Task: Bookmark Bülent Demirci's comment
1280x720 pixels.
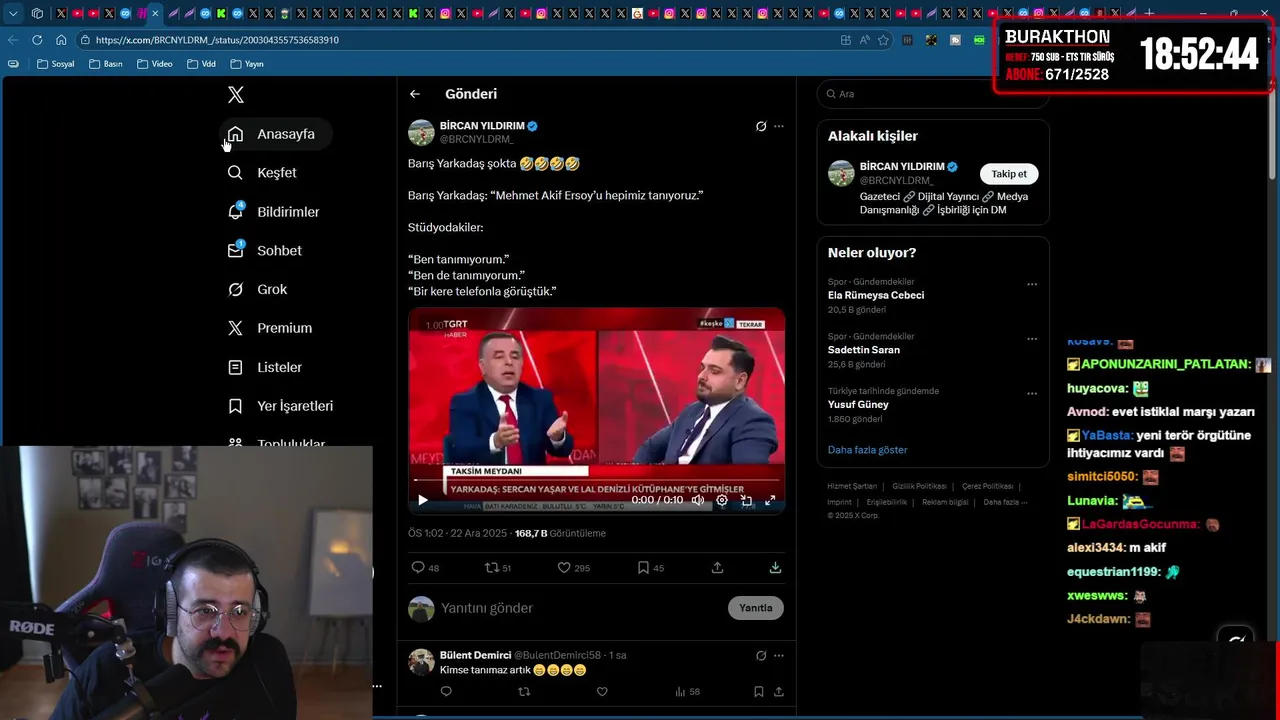Action: pos(759,691)
